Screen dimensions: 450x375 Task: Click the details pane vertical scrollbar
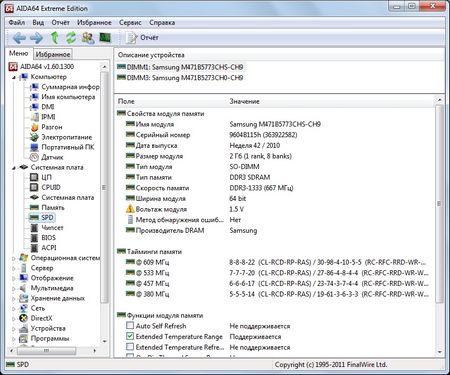pyautogui.click(x=439, y=203)
